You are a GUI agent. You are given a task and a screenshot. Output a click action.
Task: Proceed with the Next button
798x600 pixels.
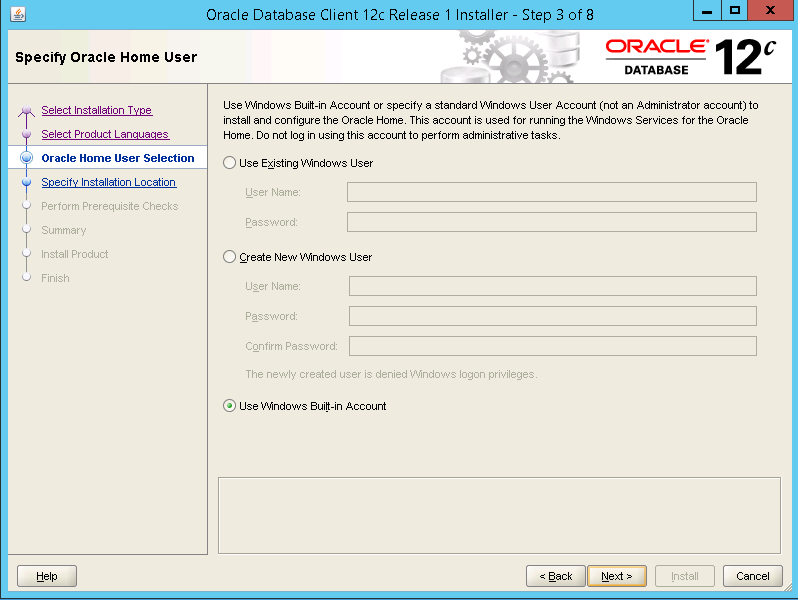tap(617, 576)
